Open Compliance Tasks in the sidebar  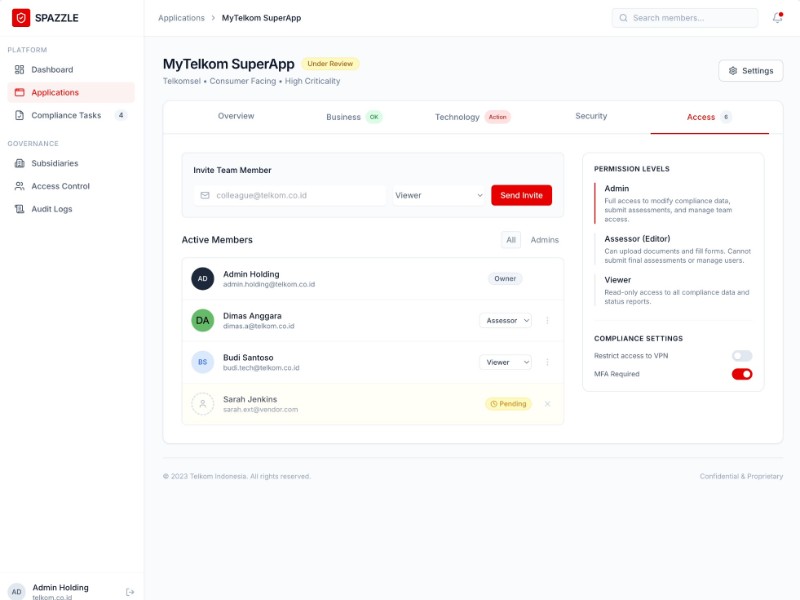click(x=66, y=115)
